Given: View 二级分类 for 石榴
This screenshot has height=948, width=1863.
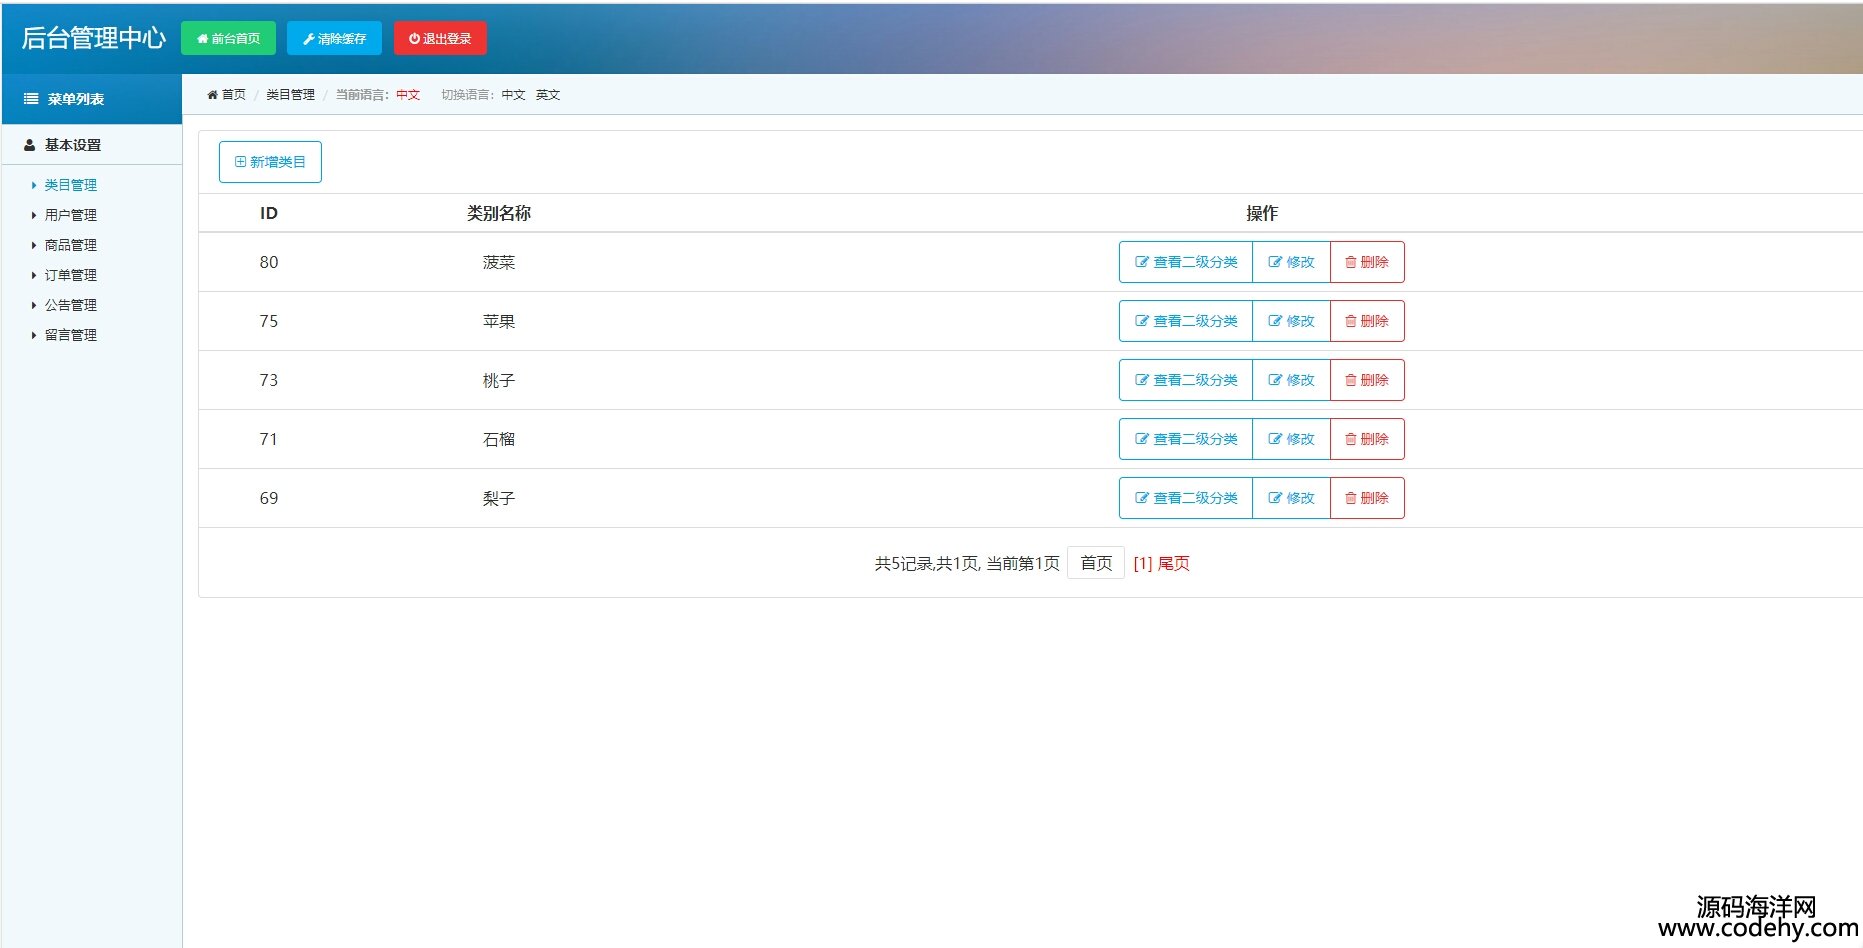Looking at the screenshot, I should (1186, 439).
